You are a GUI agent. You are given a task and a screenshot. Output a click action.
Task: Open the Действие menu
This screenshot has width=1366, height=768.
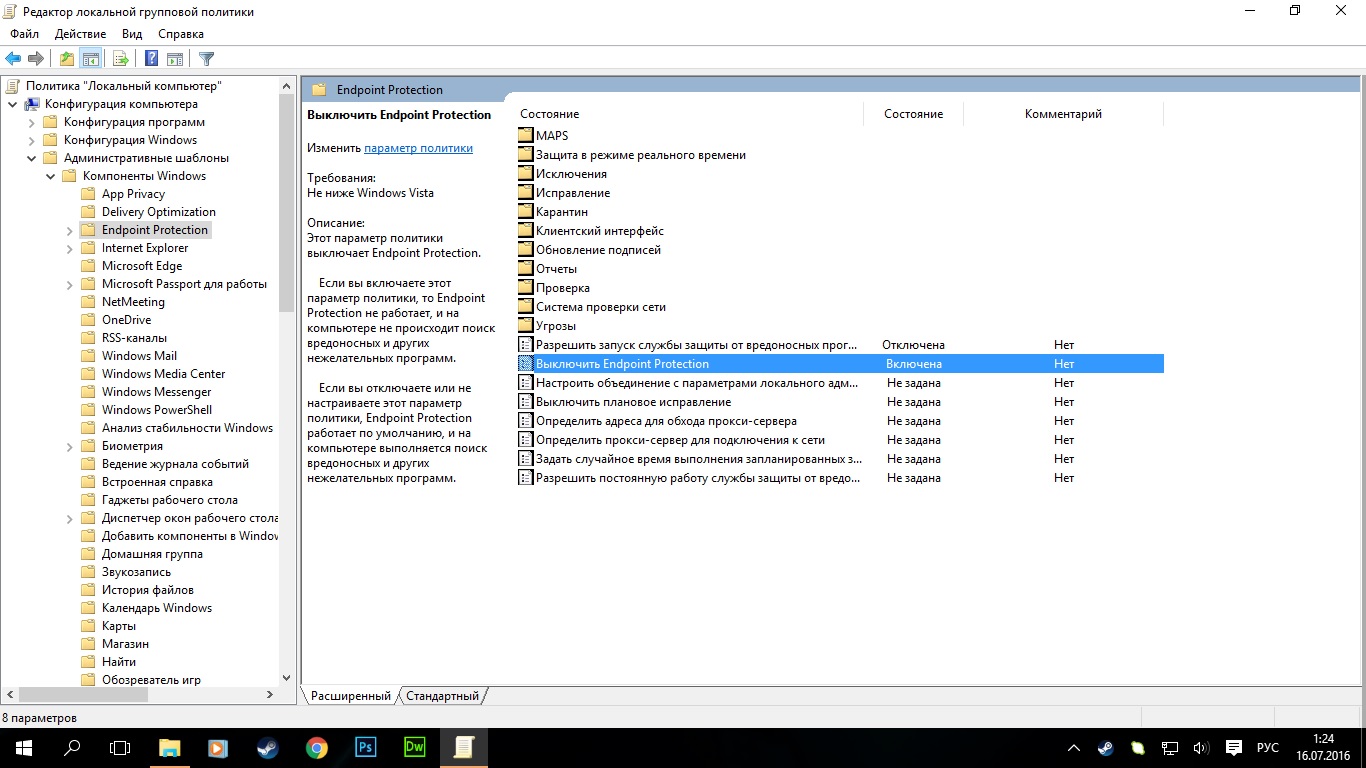pos(80,34)
